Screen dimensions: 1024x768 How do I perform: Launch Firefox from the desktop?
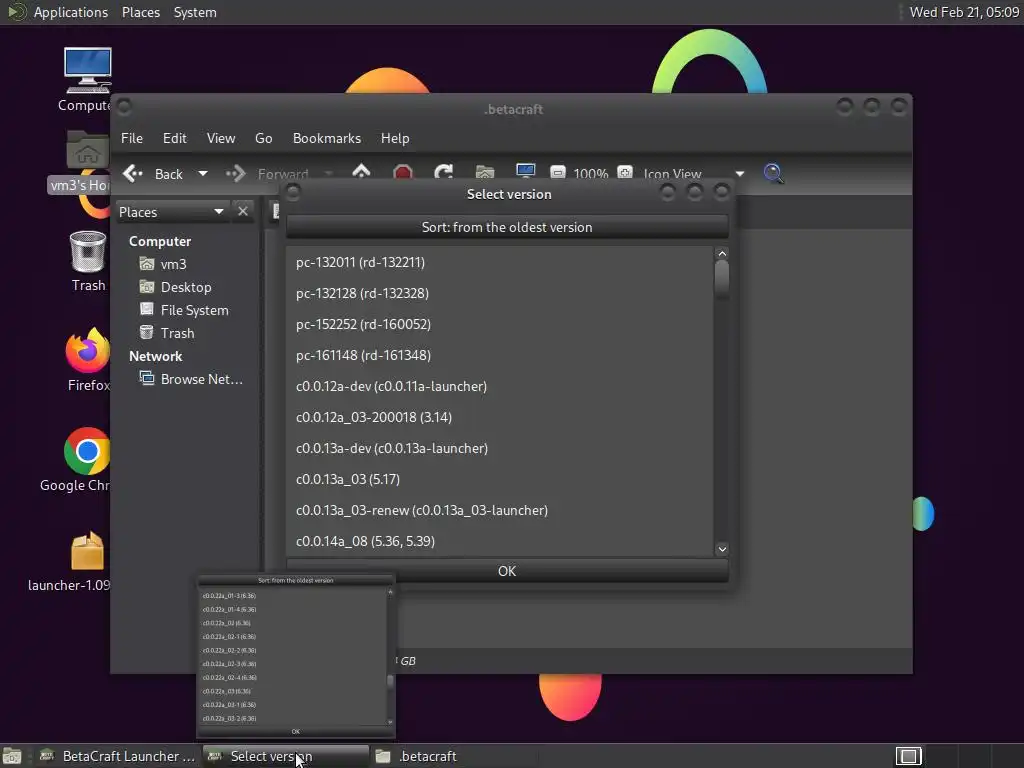(x=88, y=360)
